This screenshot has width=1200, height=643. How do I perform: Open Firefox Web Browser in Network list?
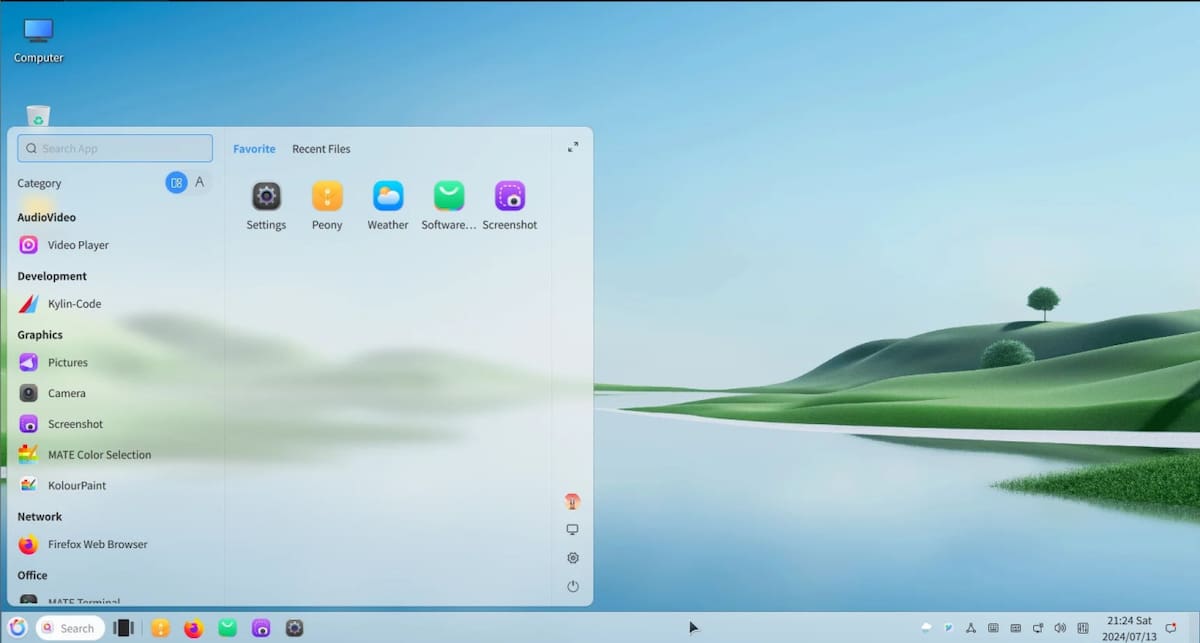tap(97, 545)
